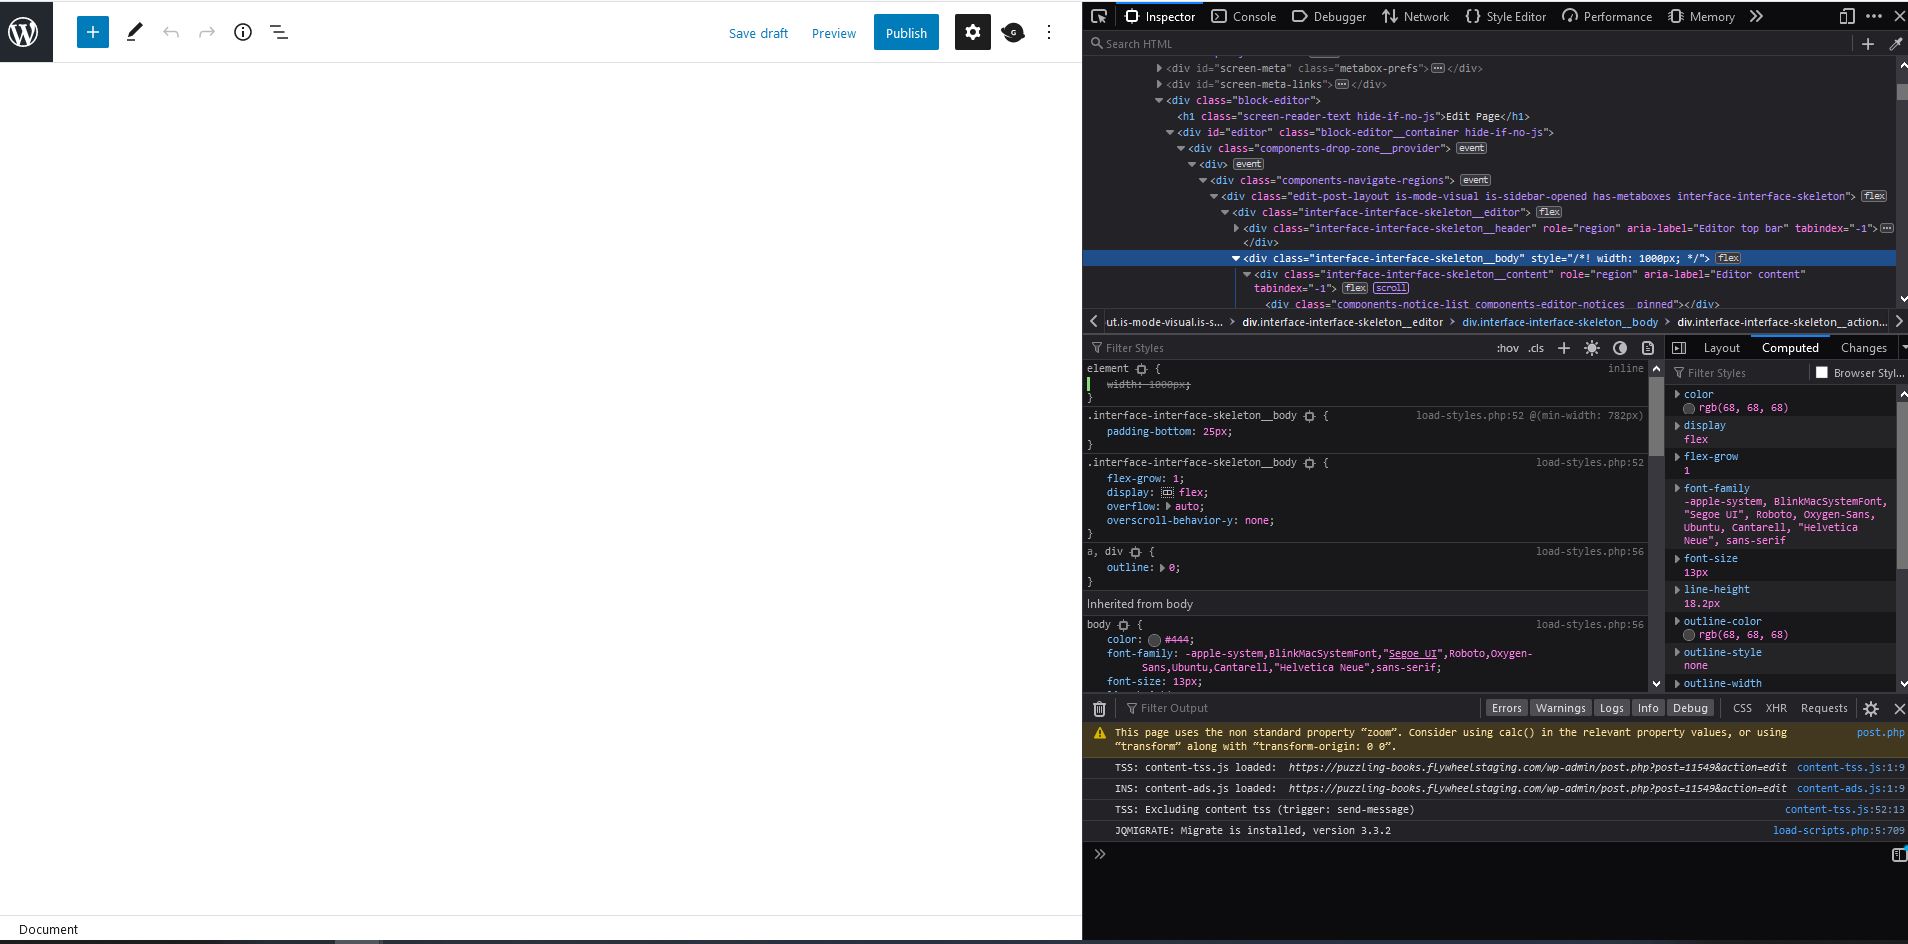1908x944 pixels.
Task: Open the three-dot Options menu in editor
Action: (x=1049, y=32)
